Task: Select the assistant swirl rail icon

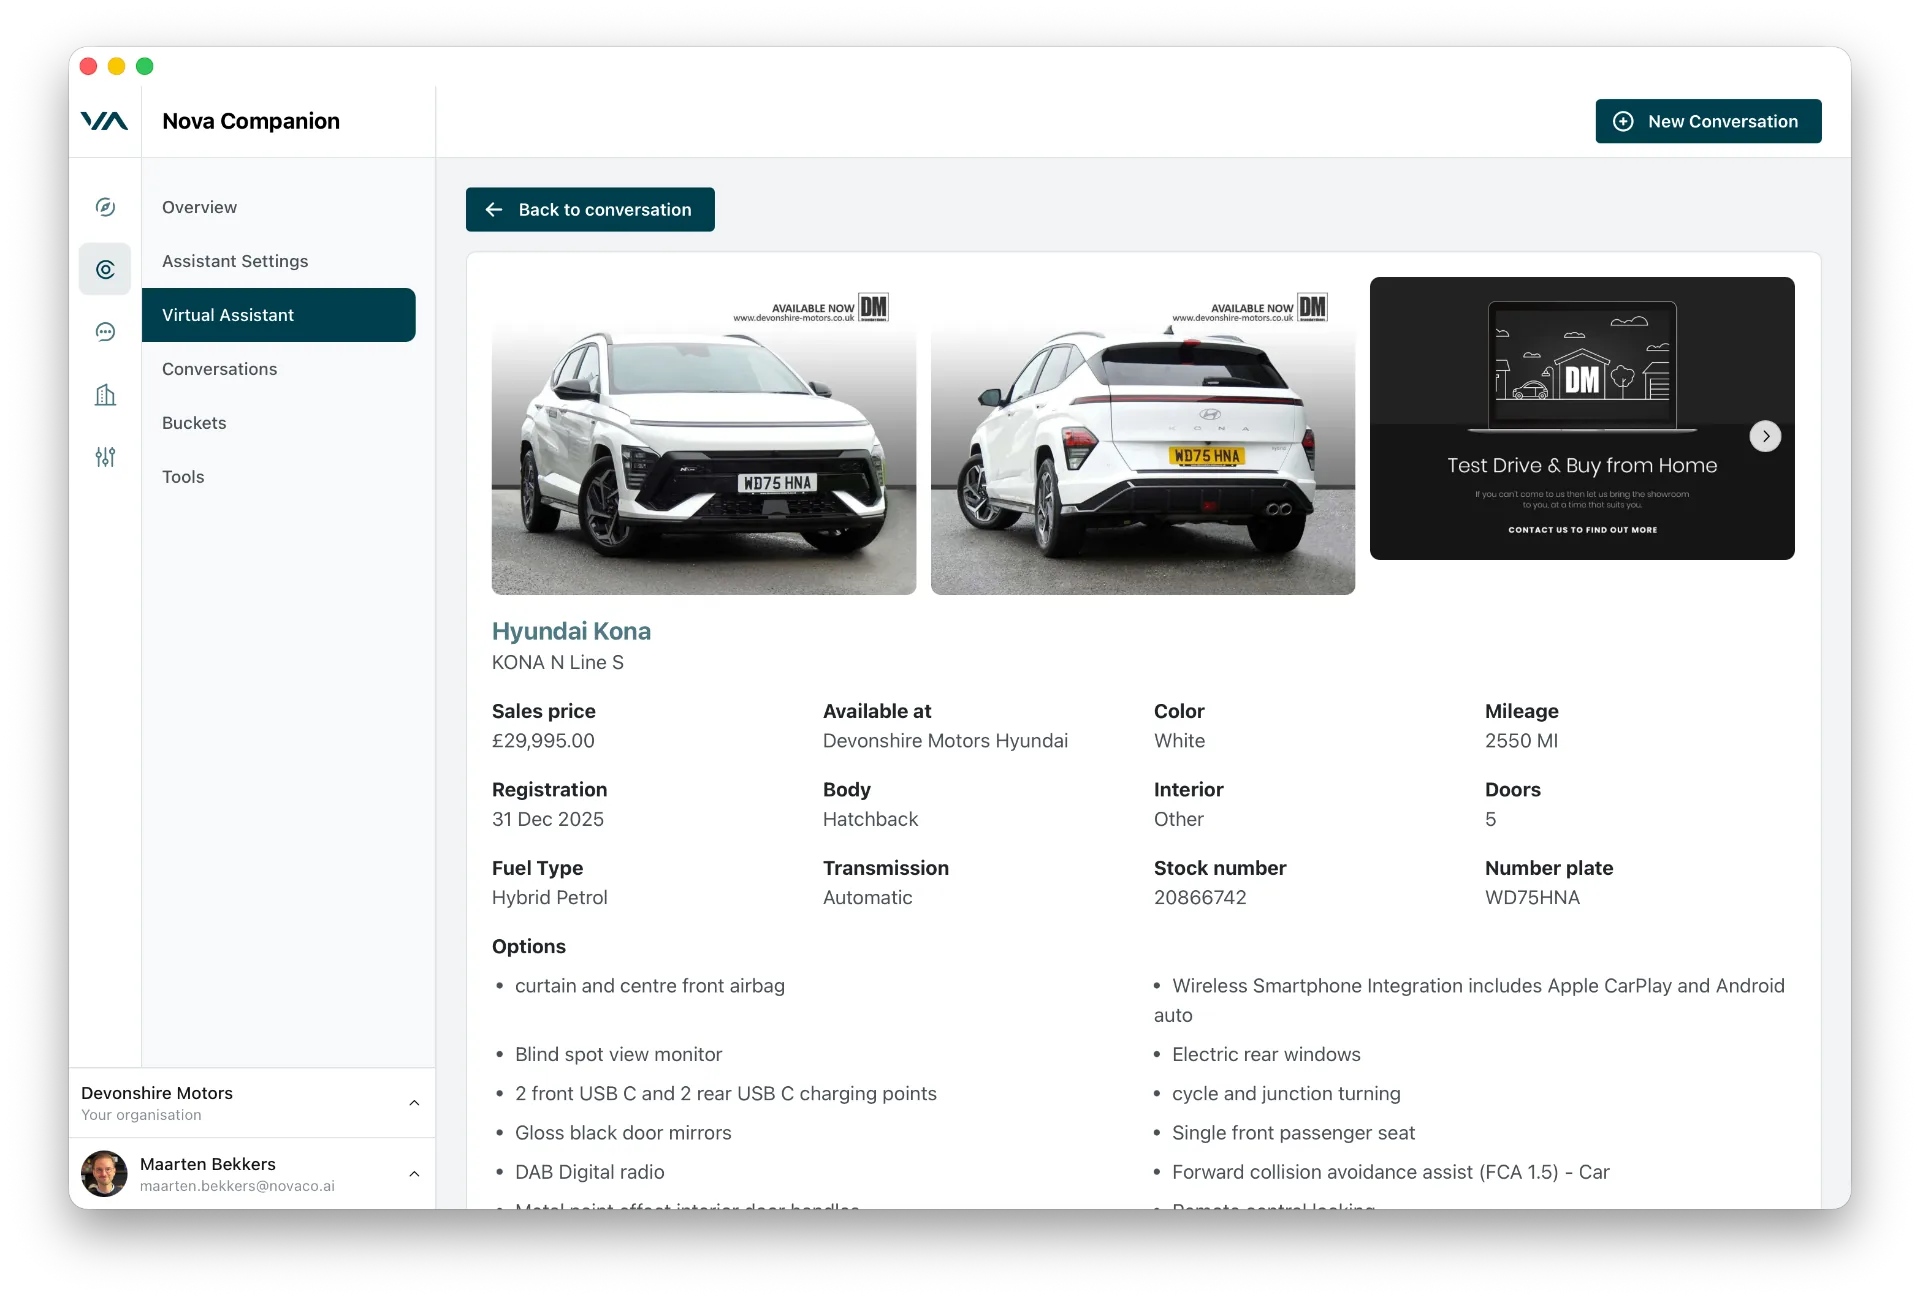Action: (105, 269)
